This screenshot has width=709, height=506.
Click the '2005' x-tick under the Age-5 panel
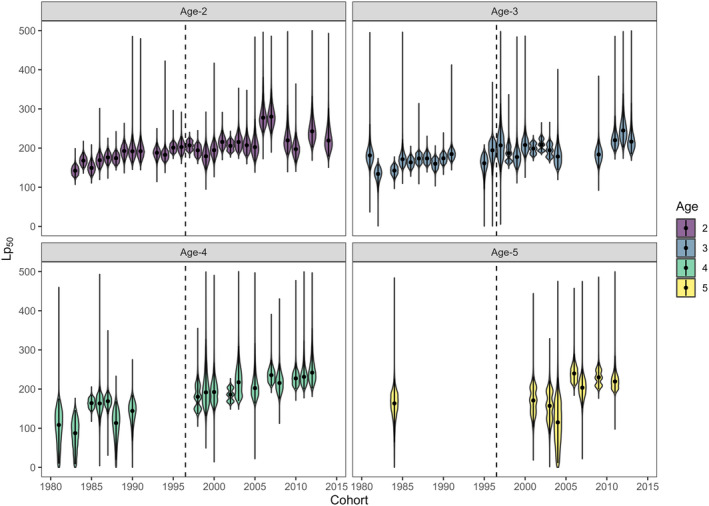tap(566, 487)
